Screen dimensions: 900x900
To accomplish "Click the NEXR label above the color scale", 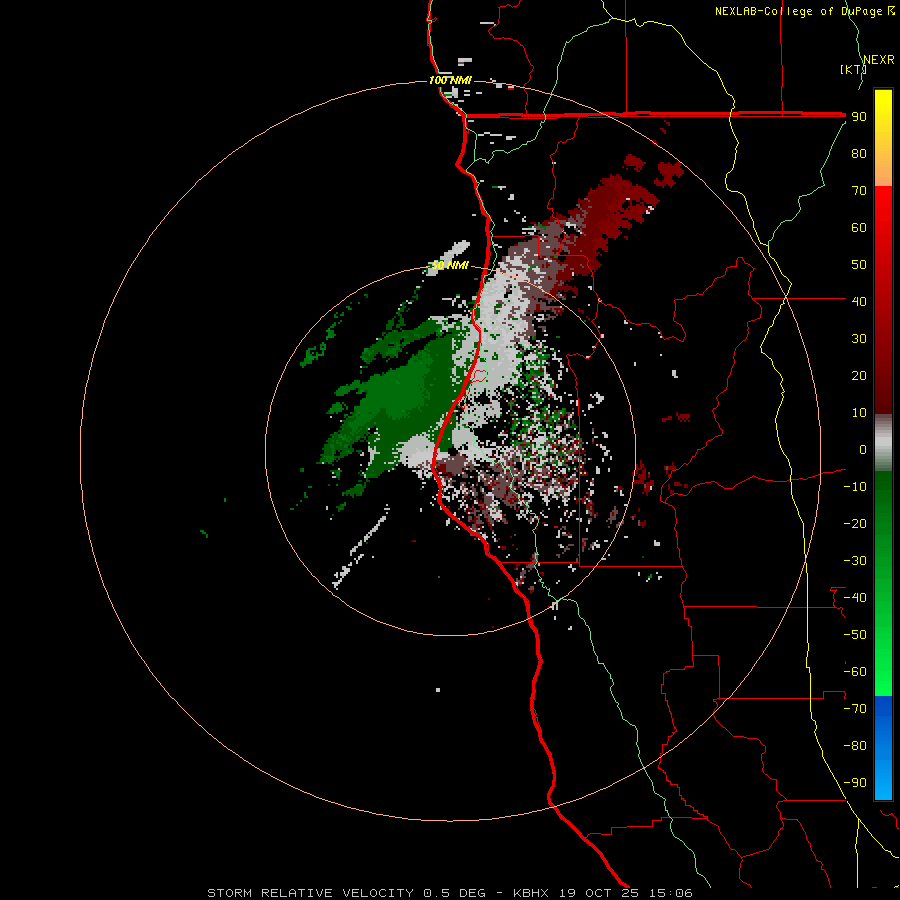I will 879,60.
